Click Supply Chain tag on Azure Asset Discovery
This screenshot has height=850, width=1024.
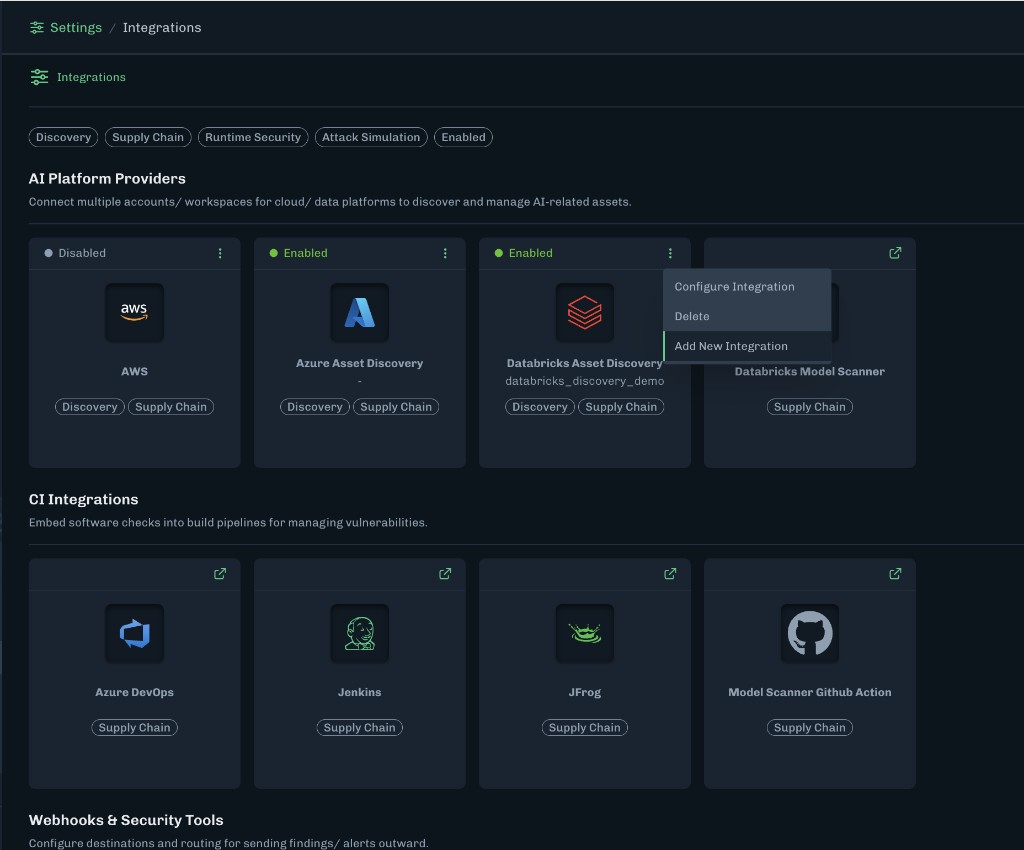(396, 407)
